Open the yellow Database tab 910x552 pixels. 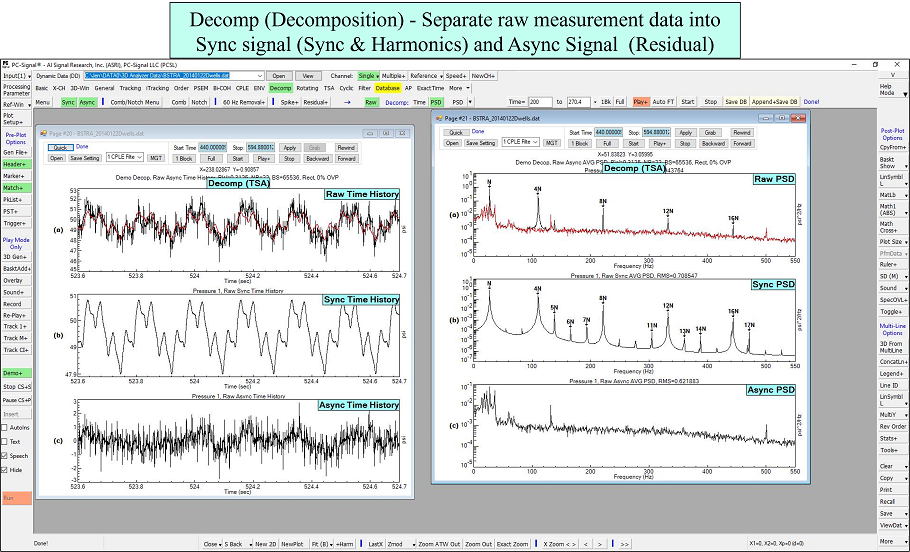point(388,88)
